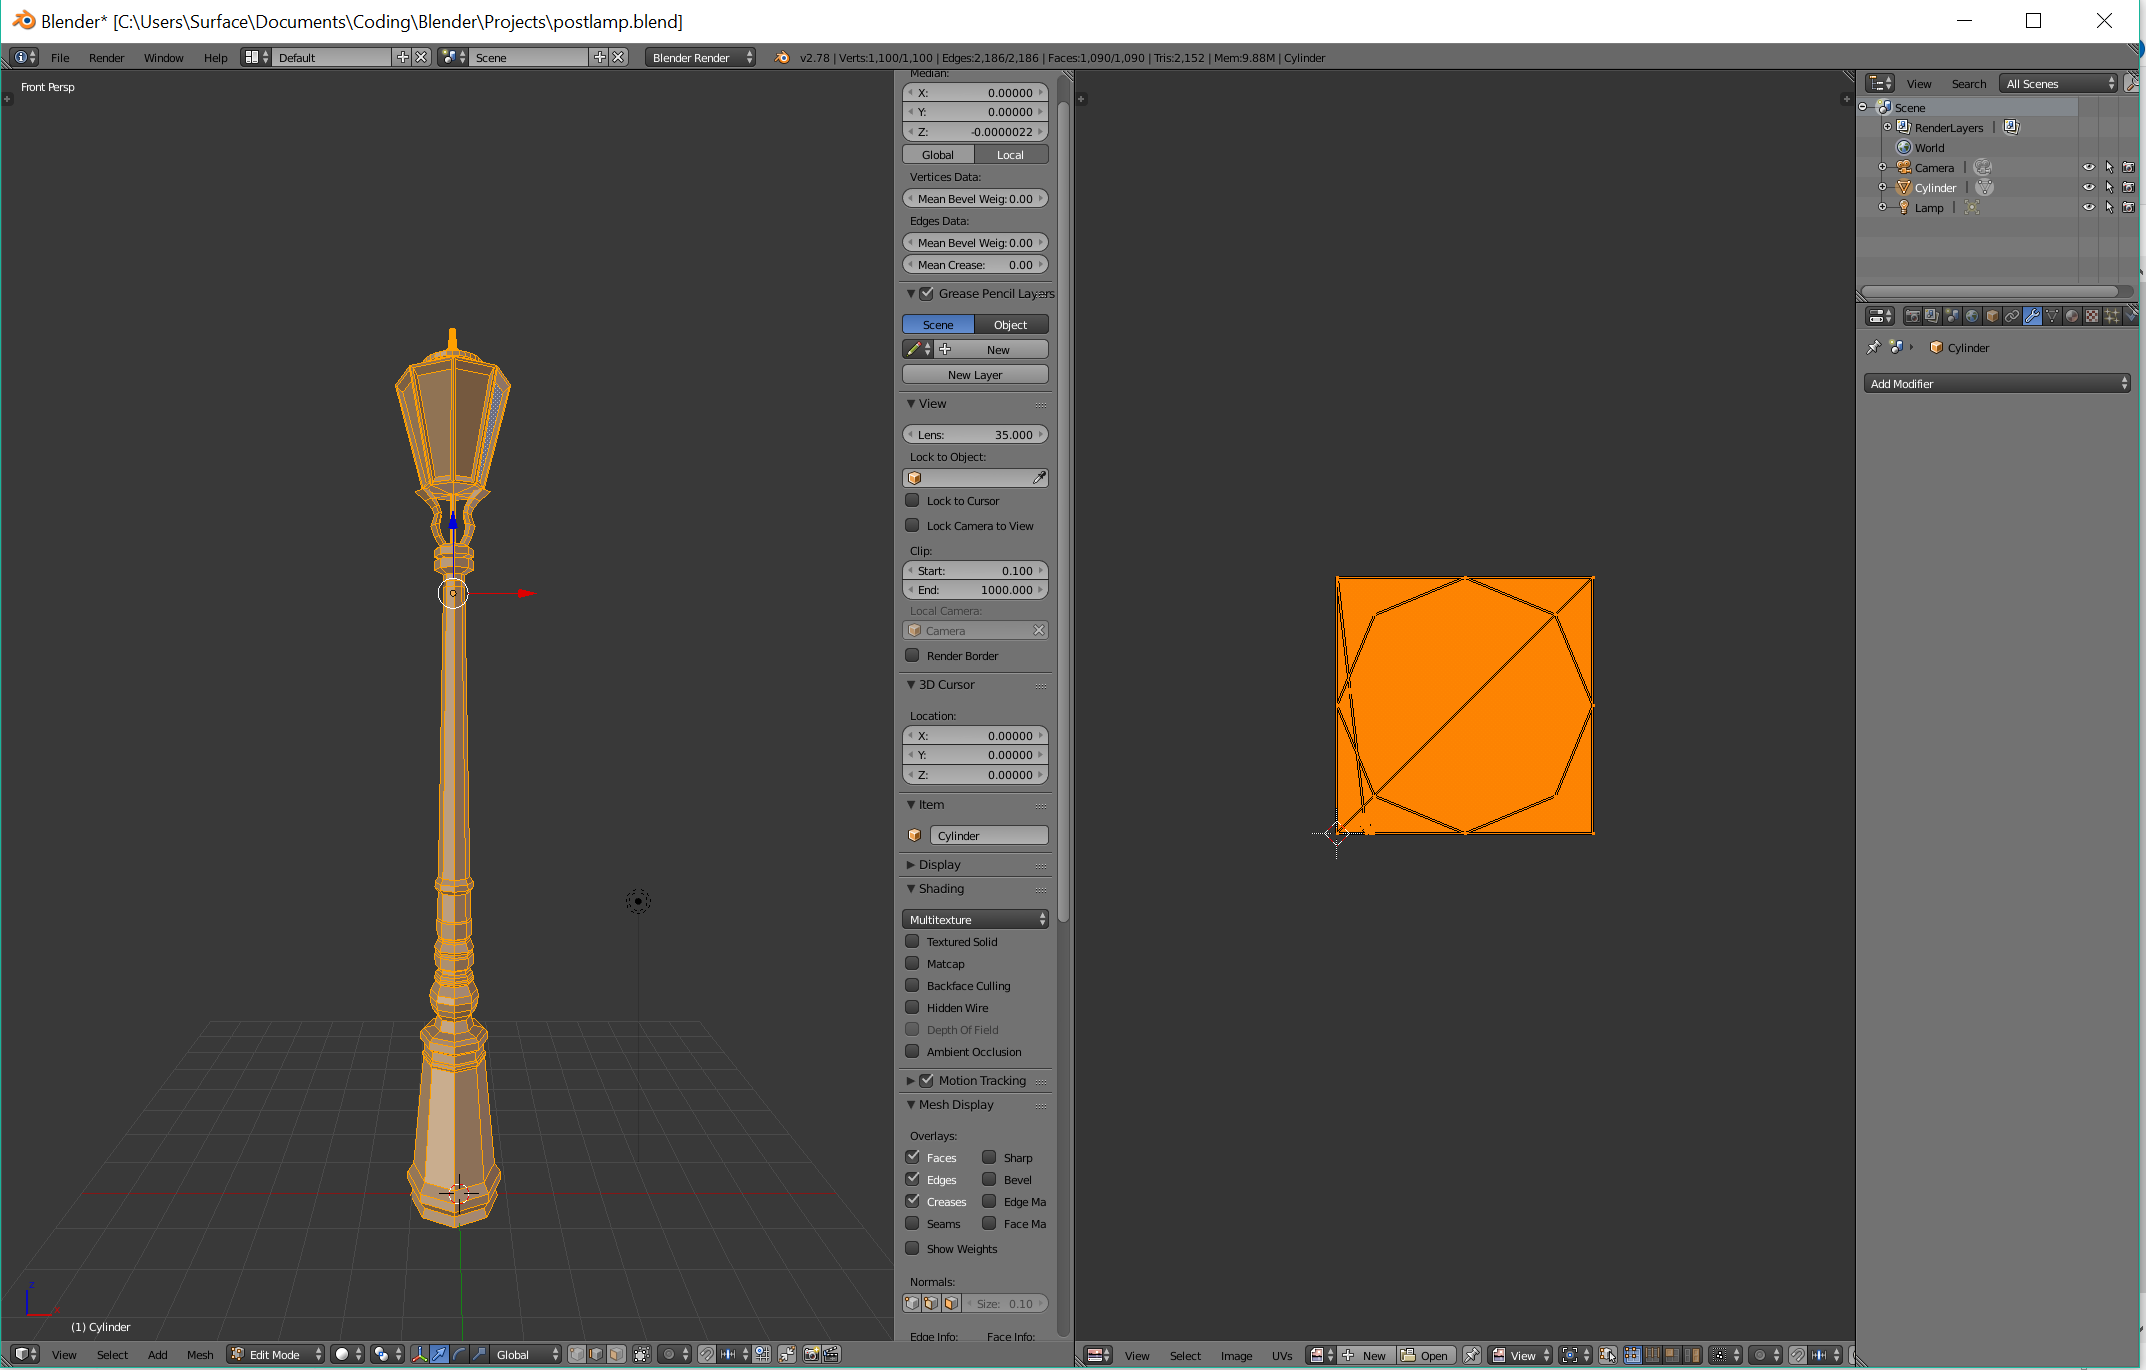Click the Open image button

click(1426, 1355)
